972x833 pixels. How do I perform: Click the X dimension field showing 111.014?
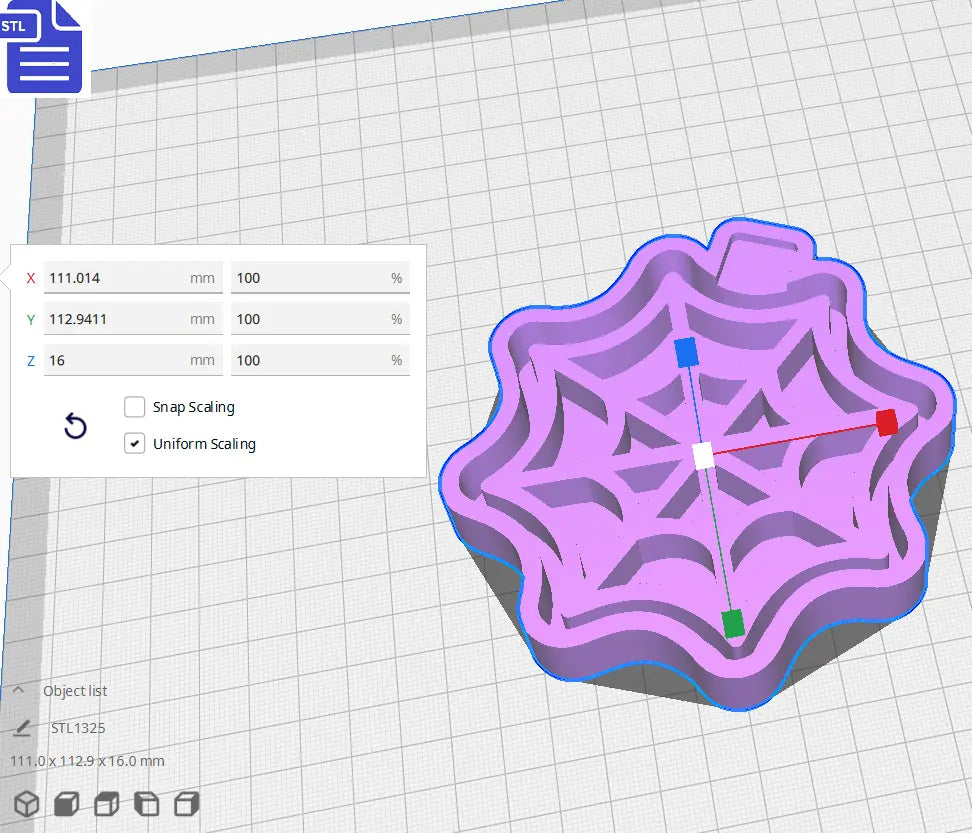(x=133, y=277)
